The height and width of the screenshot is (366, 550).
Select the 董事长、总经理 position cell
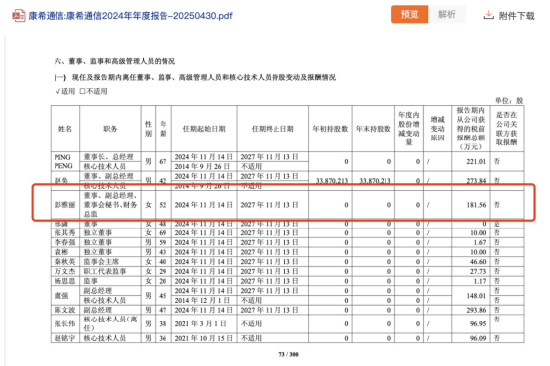tap(109, 157)
